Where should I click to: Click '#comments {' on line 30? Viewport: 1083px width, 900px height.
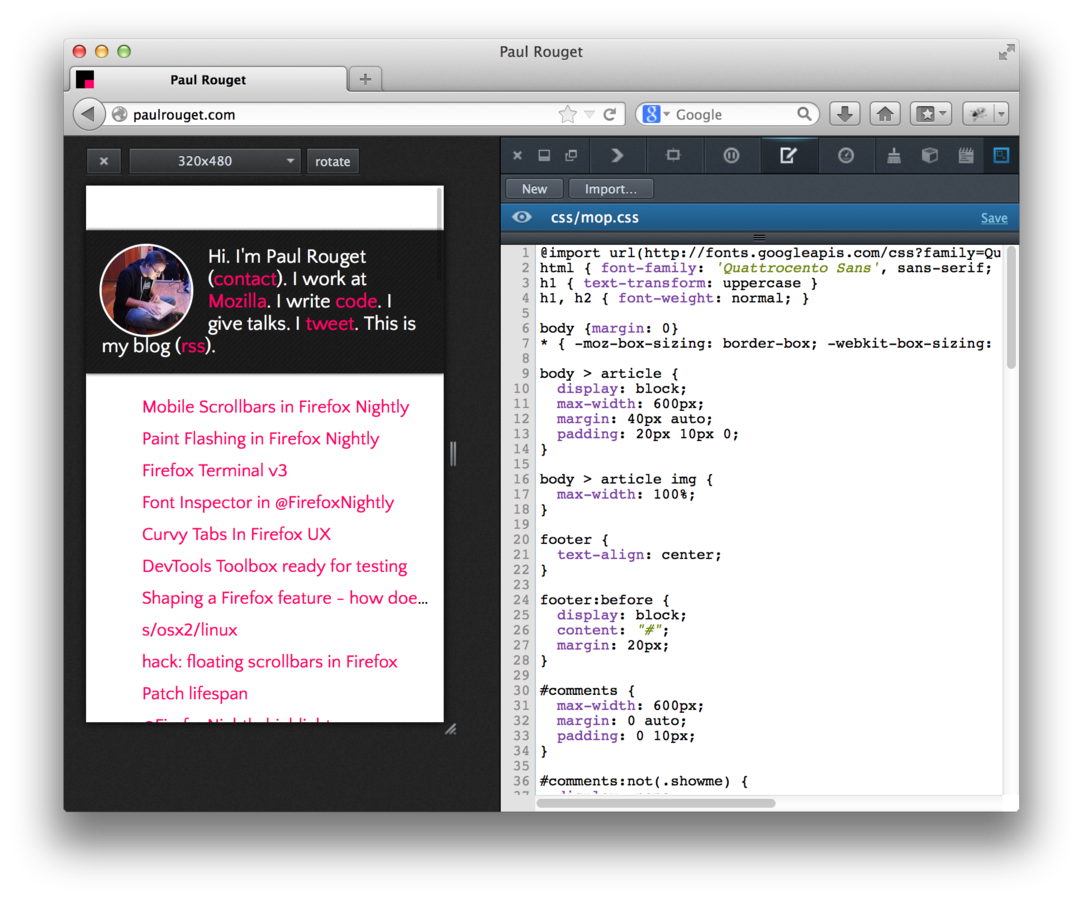coord(586,691)
